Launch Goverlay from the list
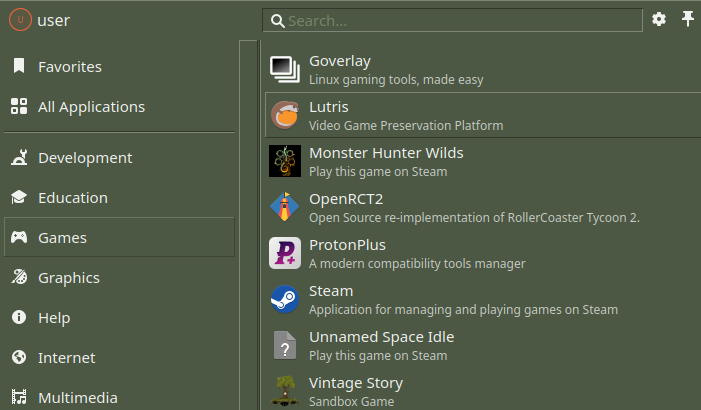701x410 pixels. [483, 69]
